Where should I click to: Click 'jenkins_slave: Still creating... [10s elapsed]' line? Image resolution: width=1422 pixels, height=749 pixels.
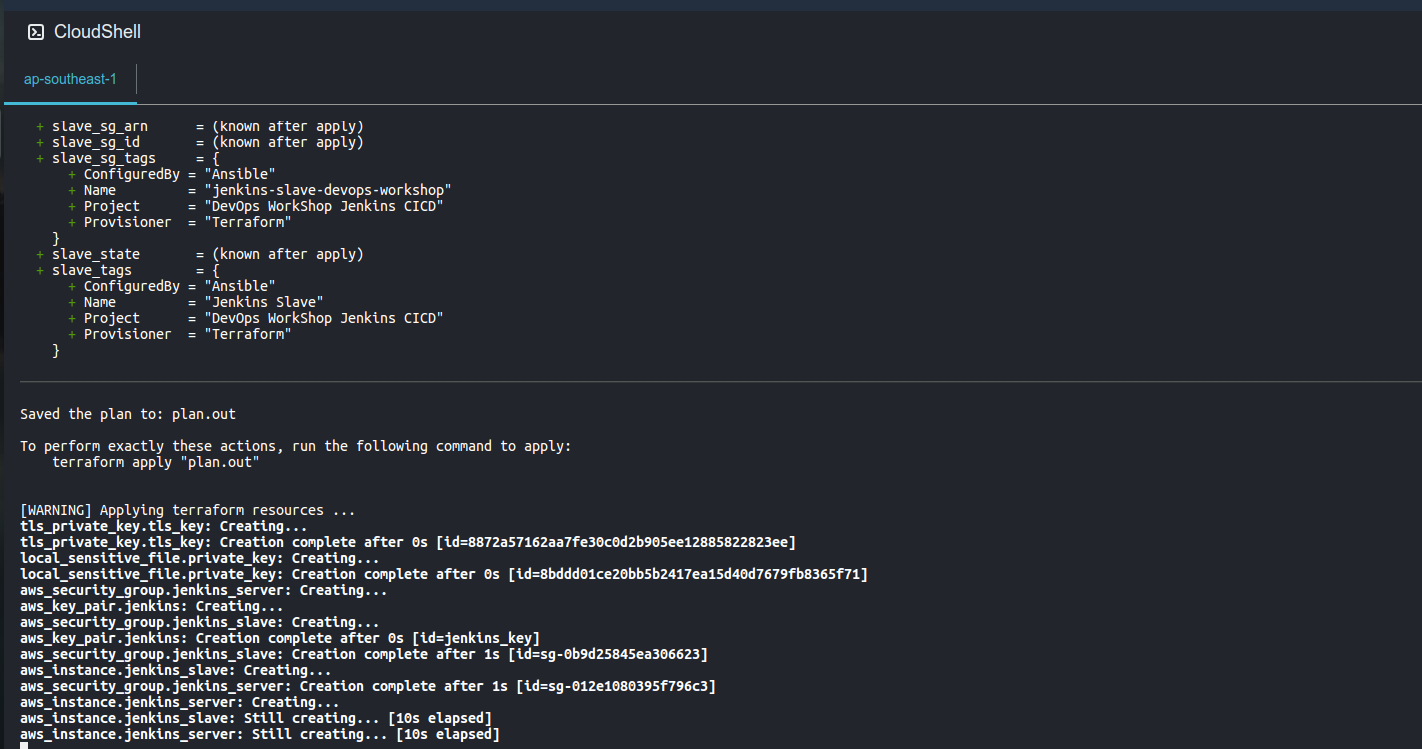256,718
